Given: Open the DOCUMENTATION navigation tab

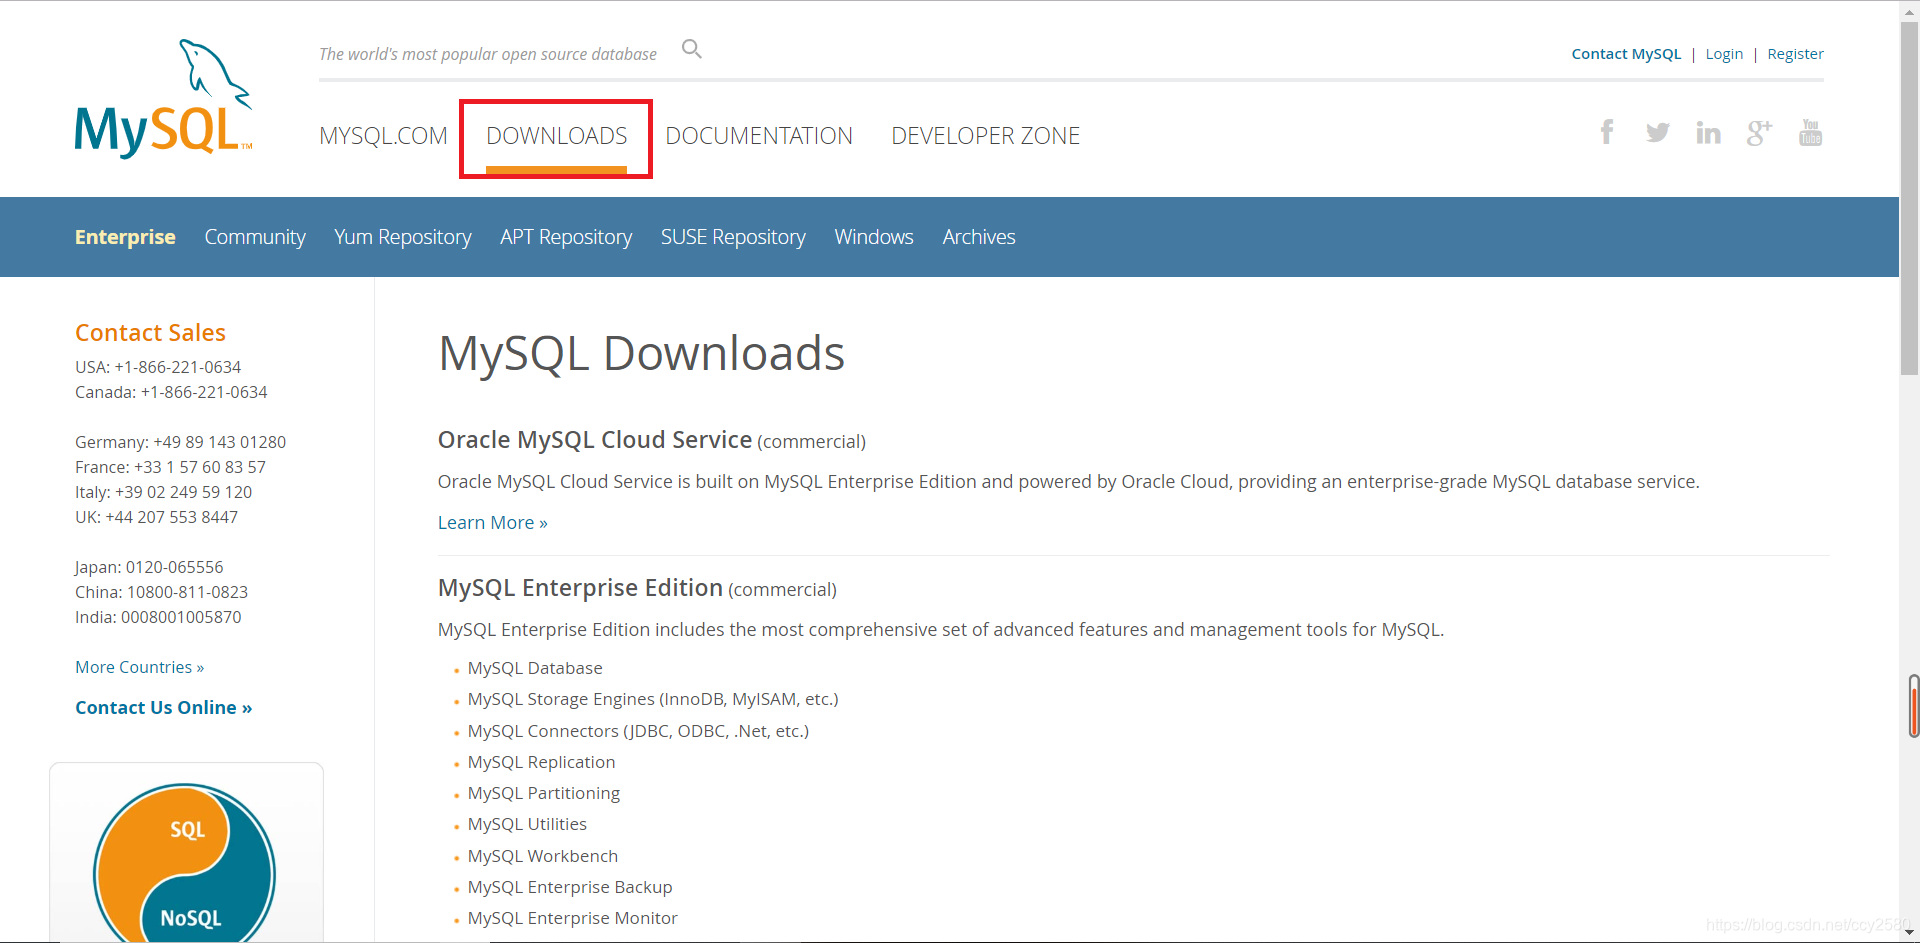Looking at the screenshot, I should pos(759,136).
